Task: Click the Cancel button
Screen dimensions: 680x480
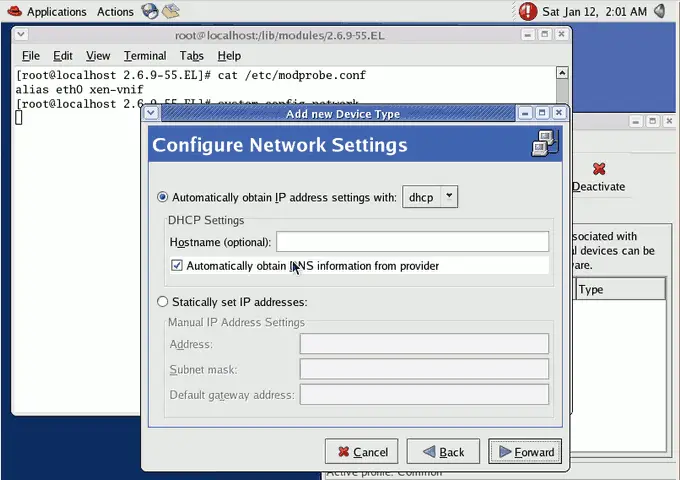Action: pos(361,452)
